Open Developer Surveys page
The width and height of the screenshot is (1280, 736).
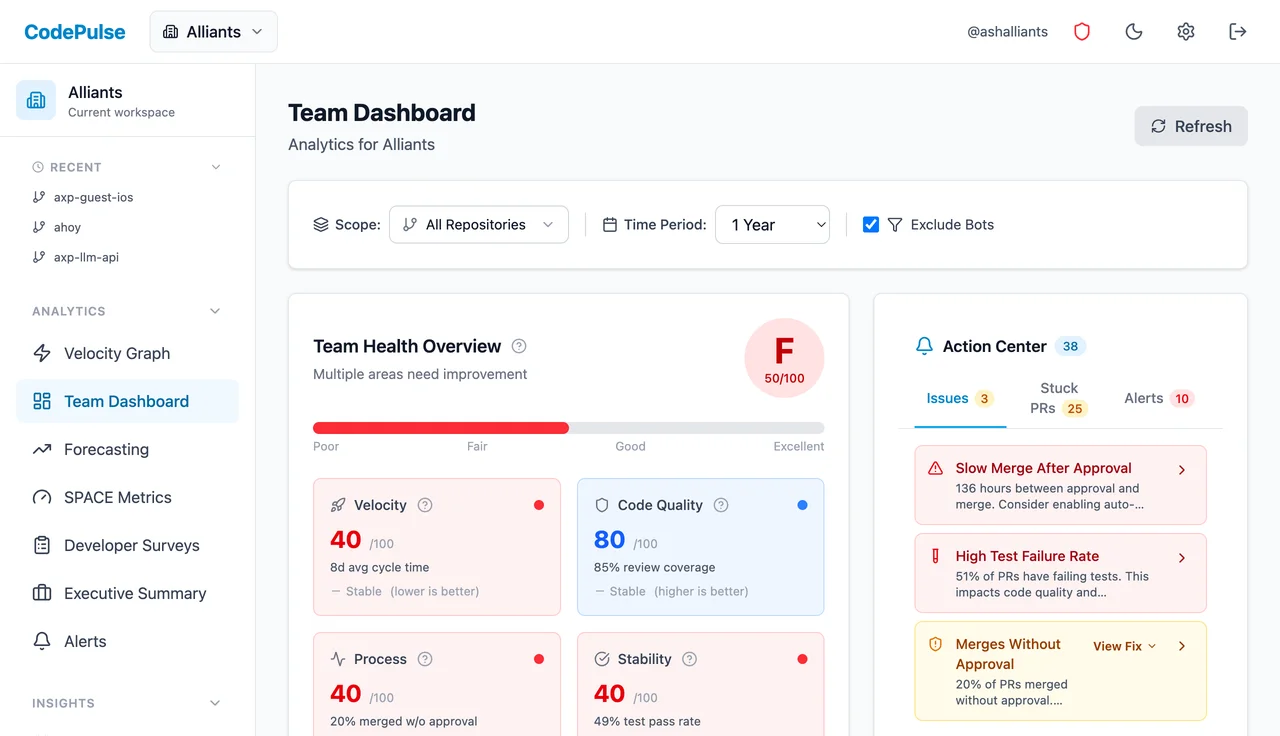point(128,545)
